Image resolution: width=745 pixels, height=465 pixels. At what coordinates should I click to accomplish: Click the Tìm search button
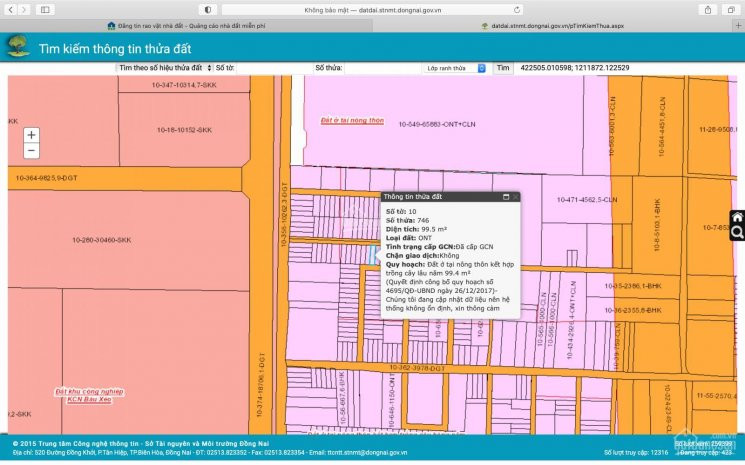[503, 68]
